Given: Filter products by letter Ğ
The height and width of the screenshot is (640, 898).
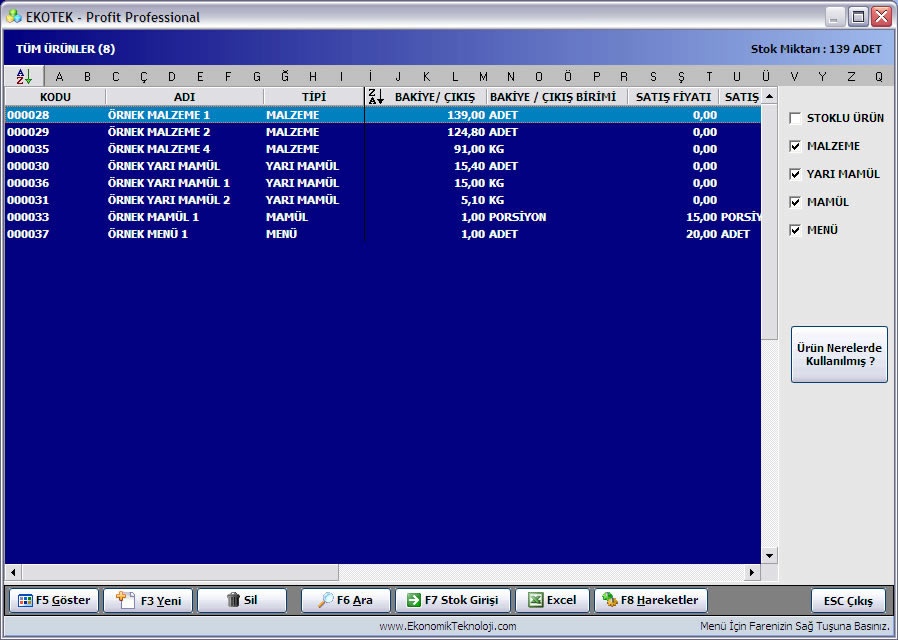Looking at the screenshot, I should 285,77.
